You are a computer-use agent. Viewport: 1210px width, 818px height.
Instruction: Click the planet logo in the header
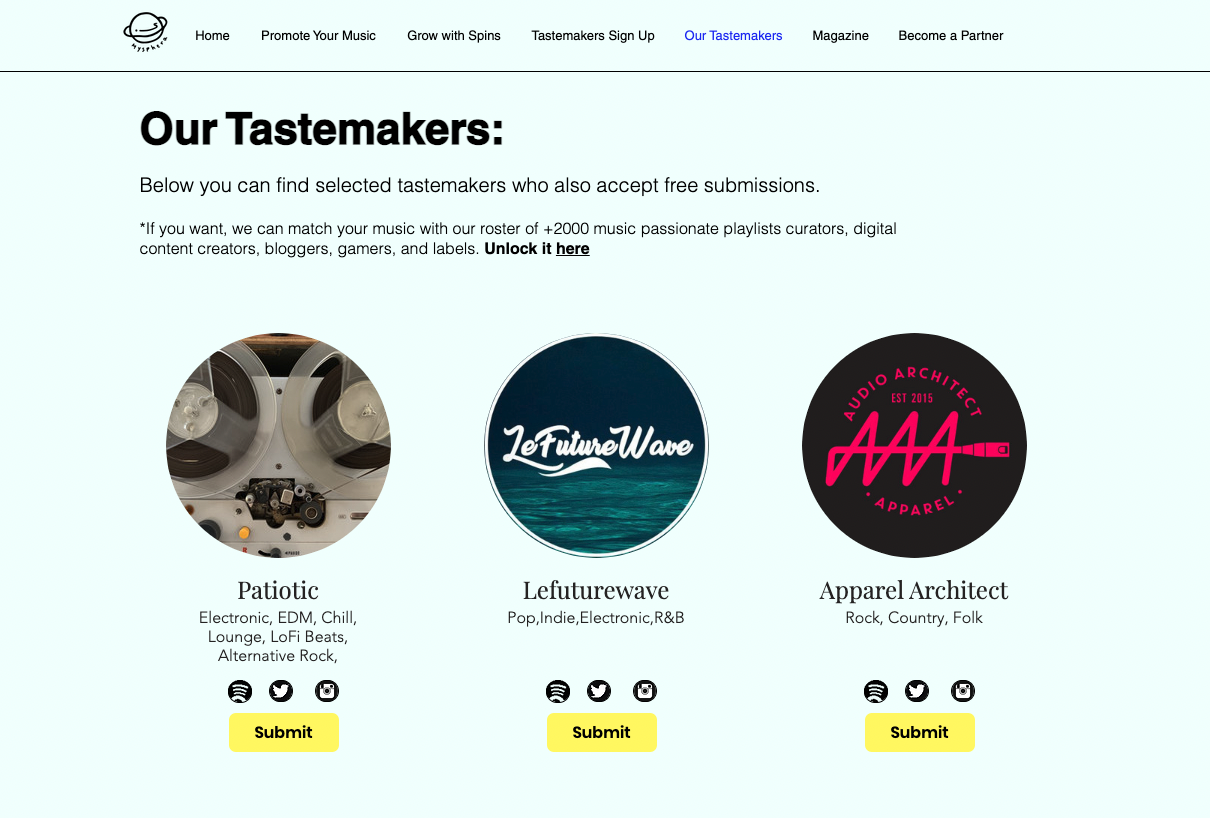point(146,32)
